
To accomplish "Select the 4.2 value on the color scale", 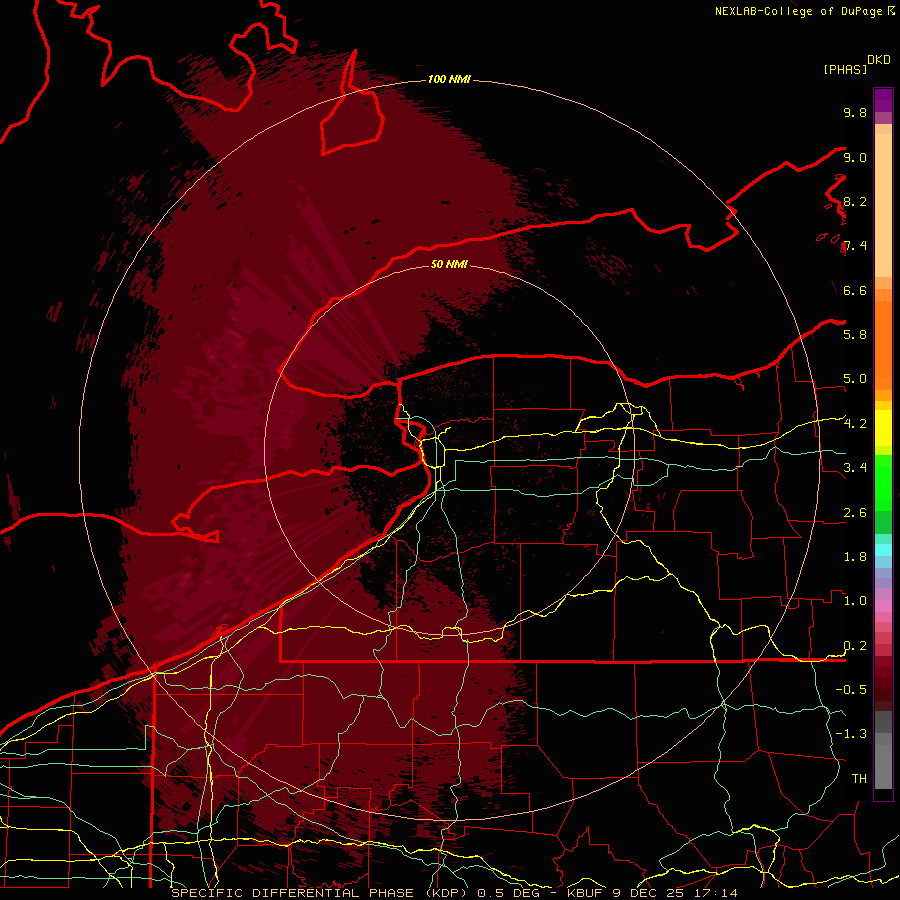I will tap(855, 424).
